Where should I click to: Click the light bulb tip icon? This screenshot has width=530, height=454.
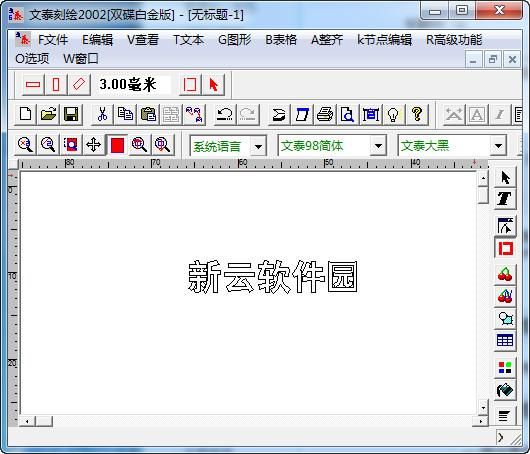393,114
